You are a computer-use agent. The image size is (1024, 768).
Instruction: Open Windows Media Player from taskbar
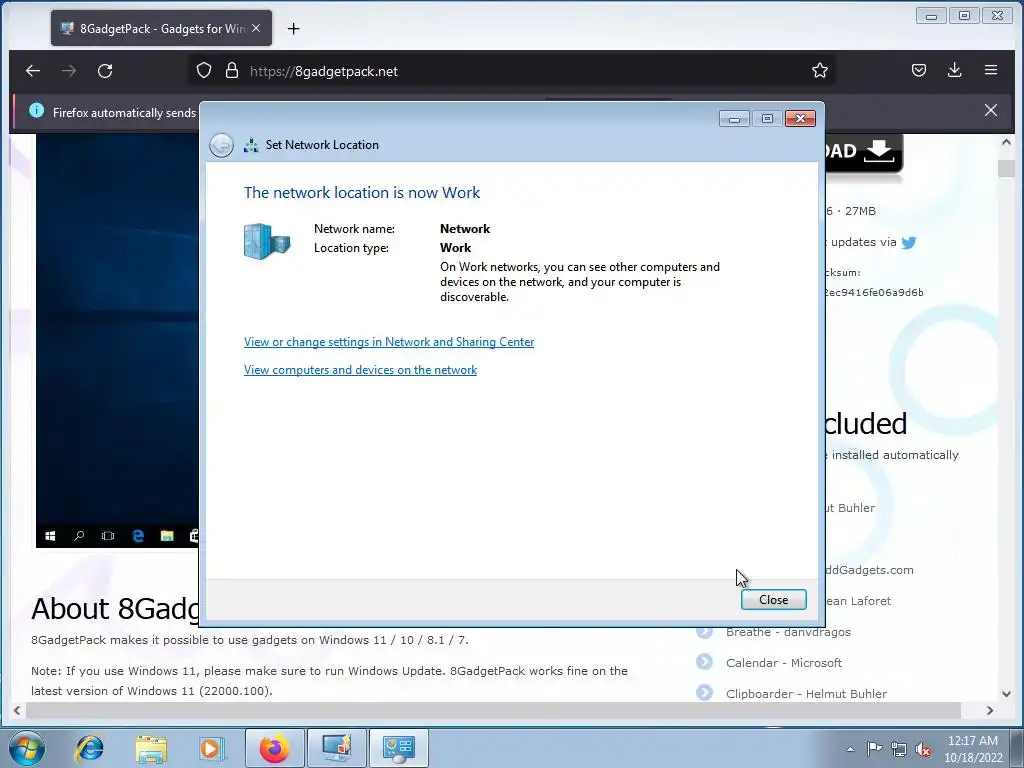[x=212, y=748]
